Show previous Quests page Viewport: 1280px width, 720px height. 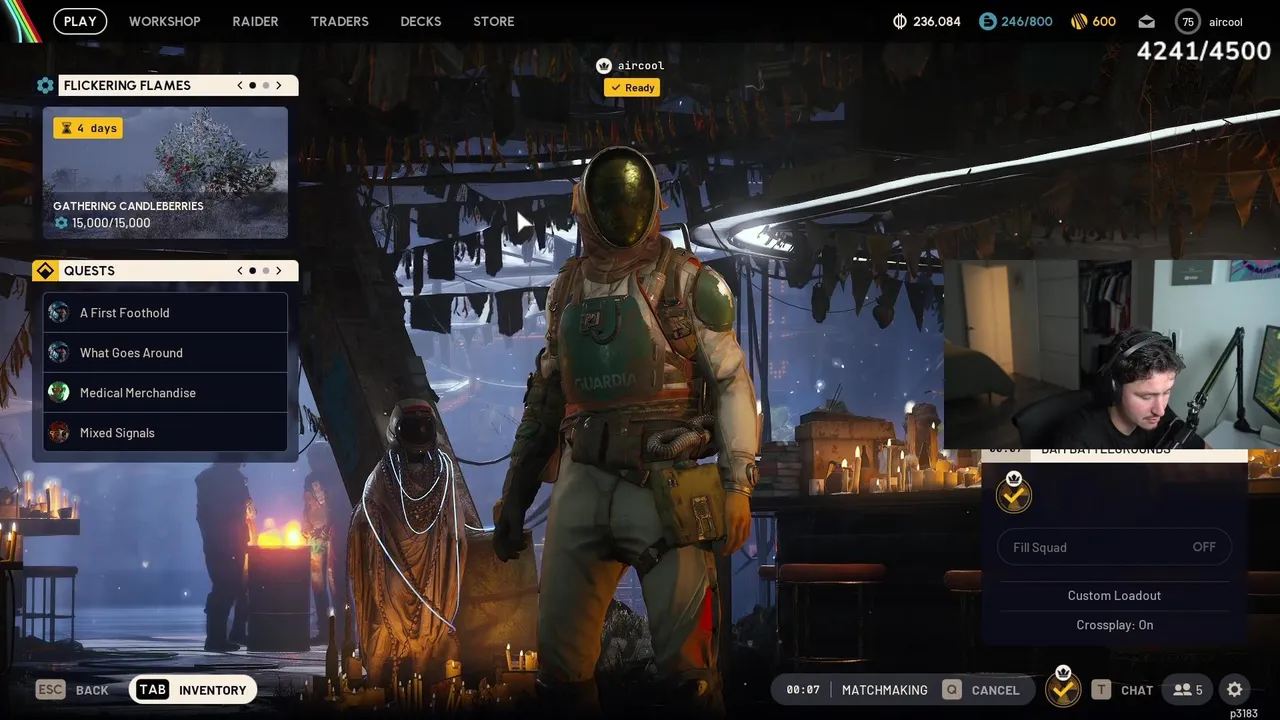pos(240,270)
